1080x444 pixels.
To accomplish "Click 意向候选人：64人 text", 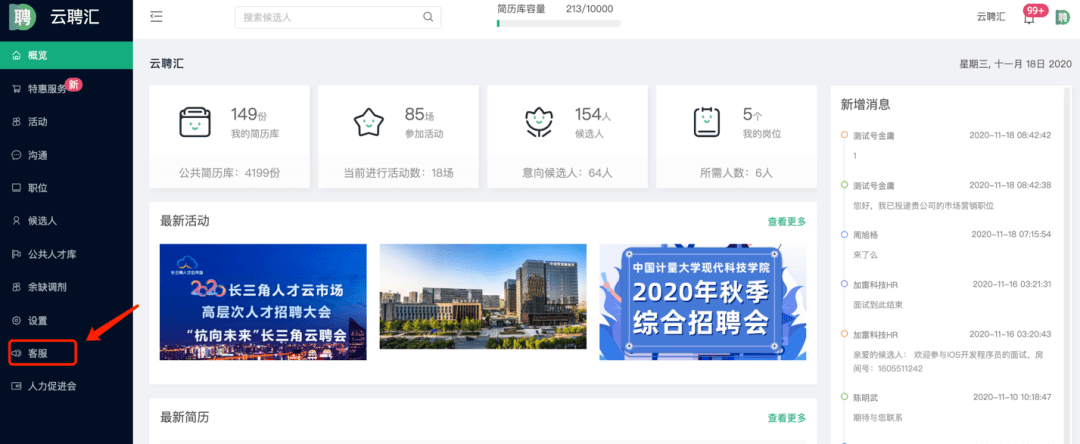I will [568, 173].
